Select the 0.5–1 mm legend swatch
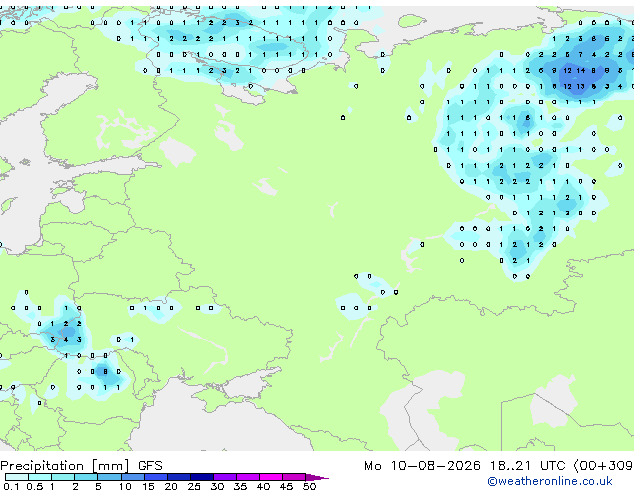The width and height of the screenshot is (634, 490). click(x=40, y=477)
